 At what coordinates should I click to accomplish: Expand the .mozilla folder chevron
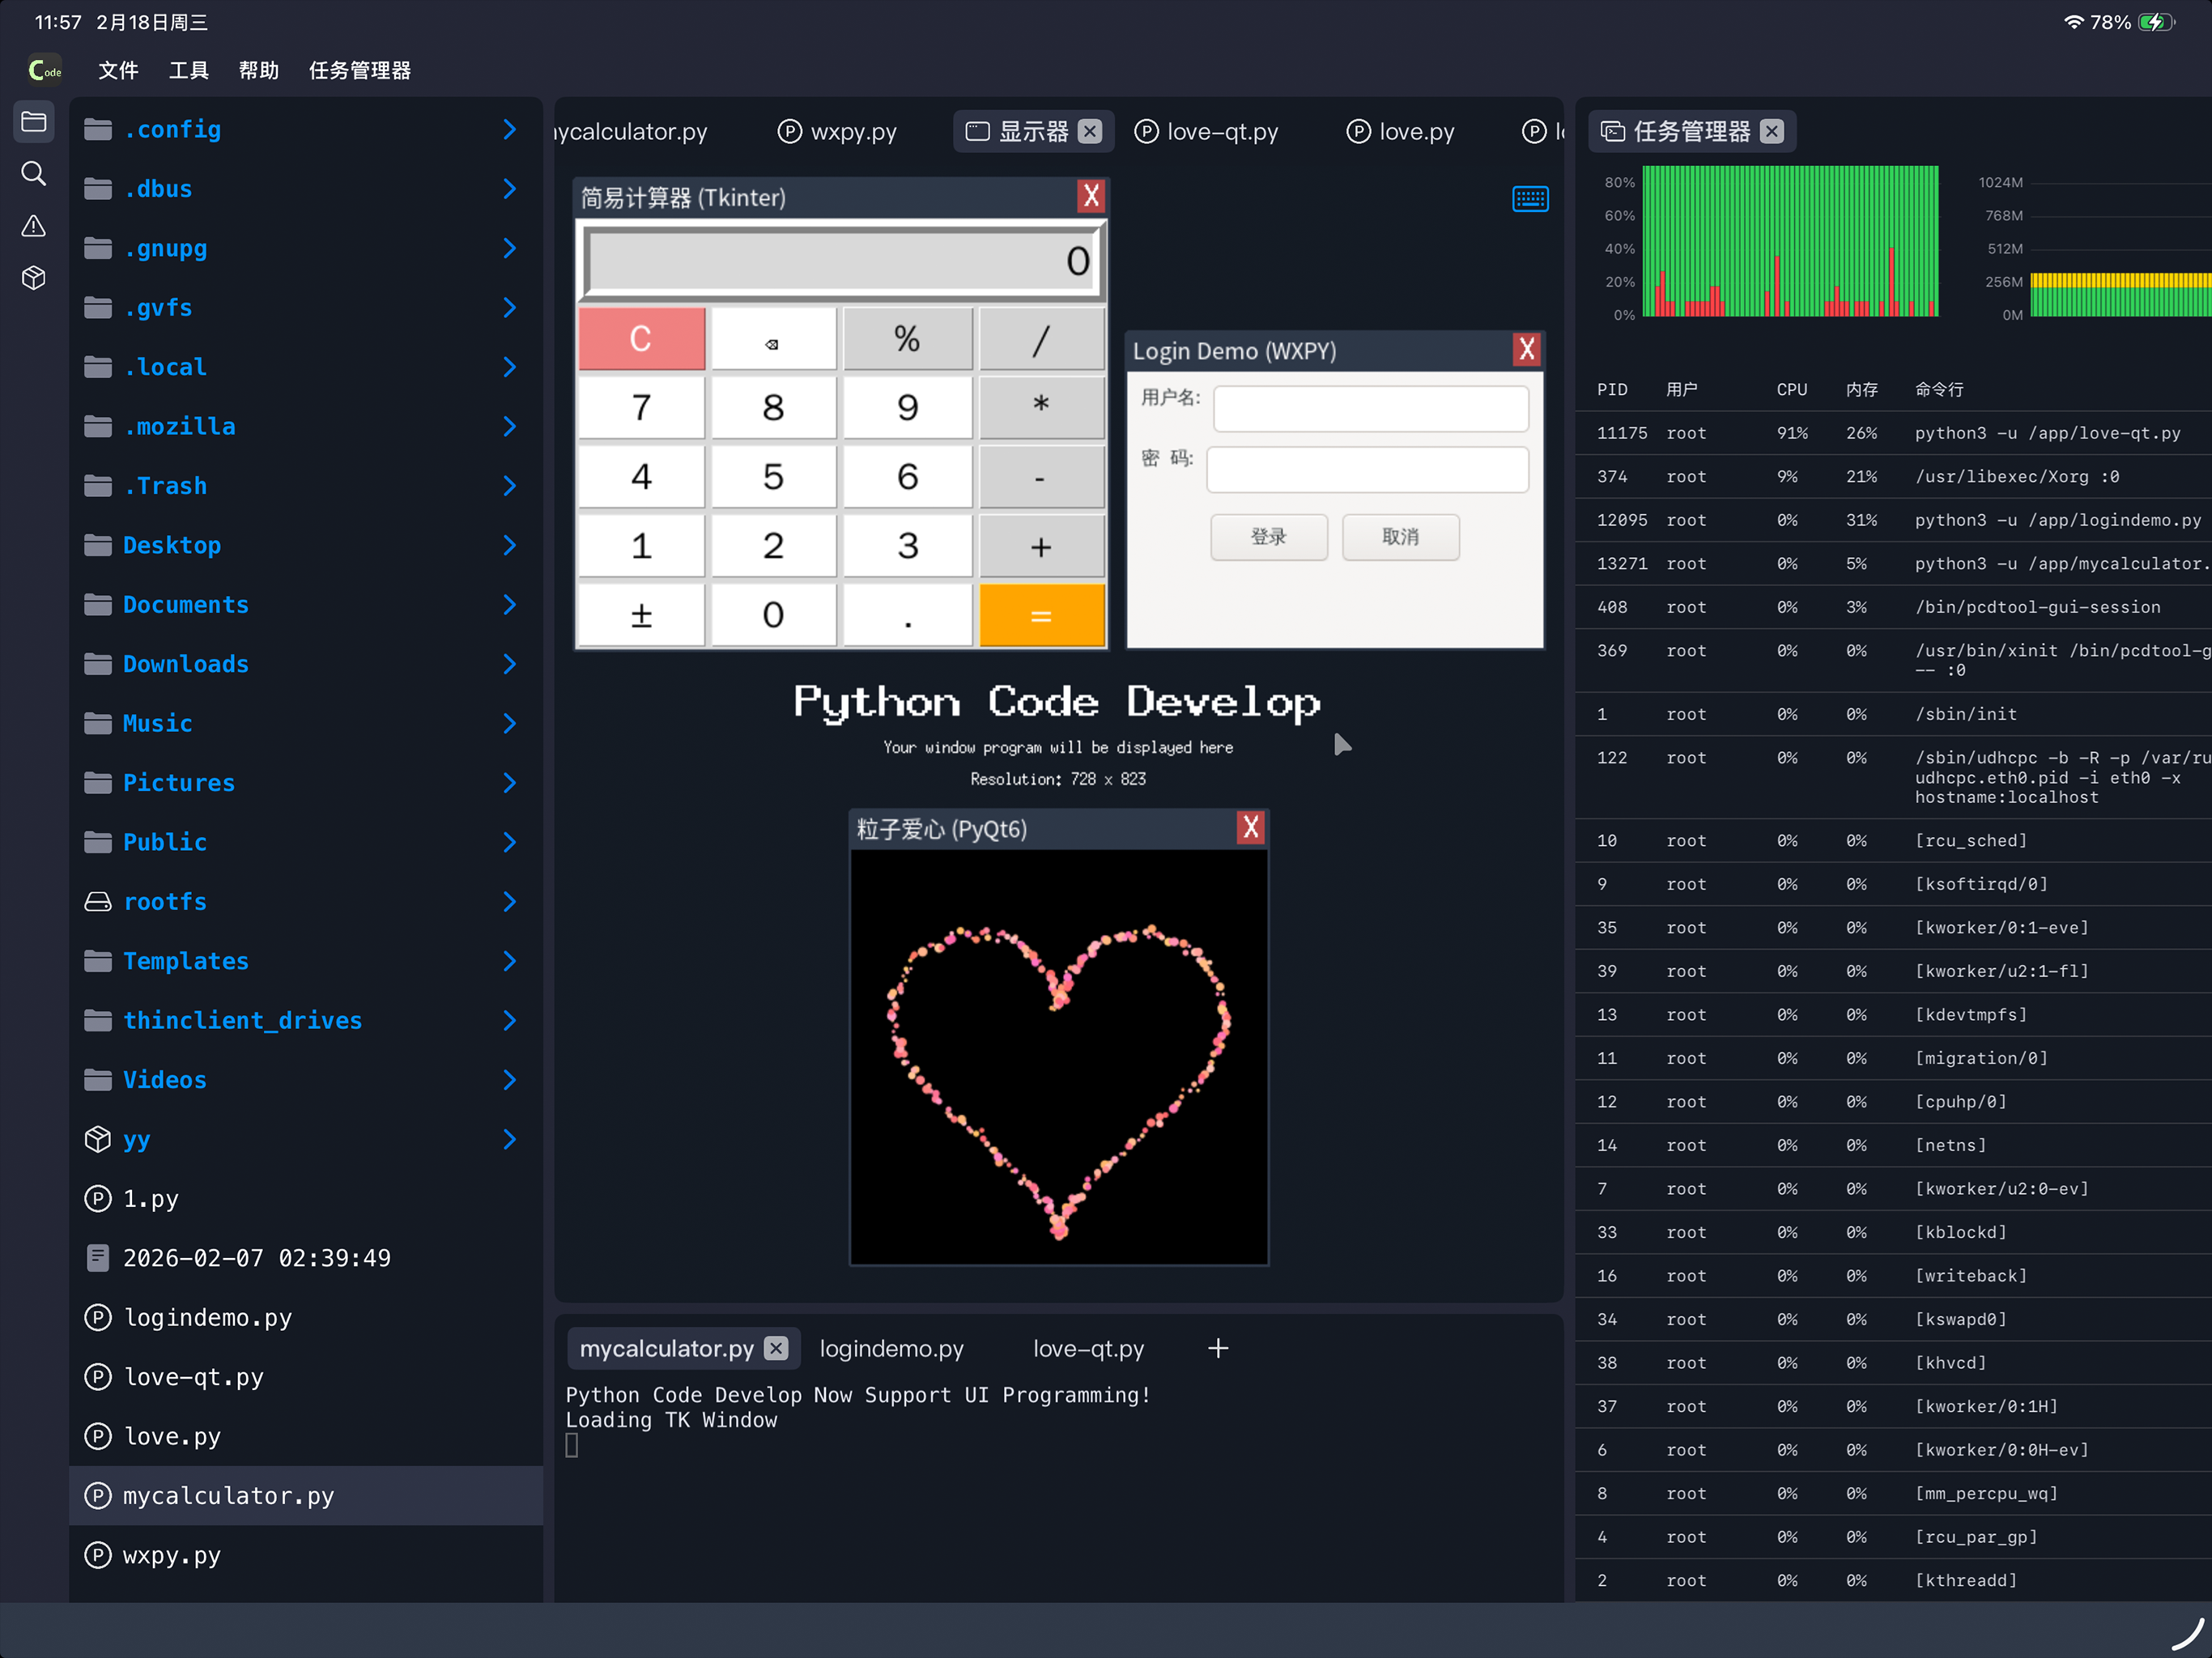(510, 426)
